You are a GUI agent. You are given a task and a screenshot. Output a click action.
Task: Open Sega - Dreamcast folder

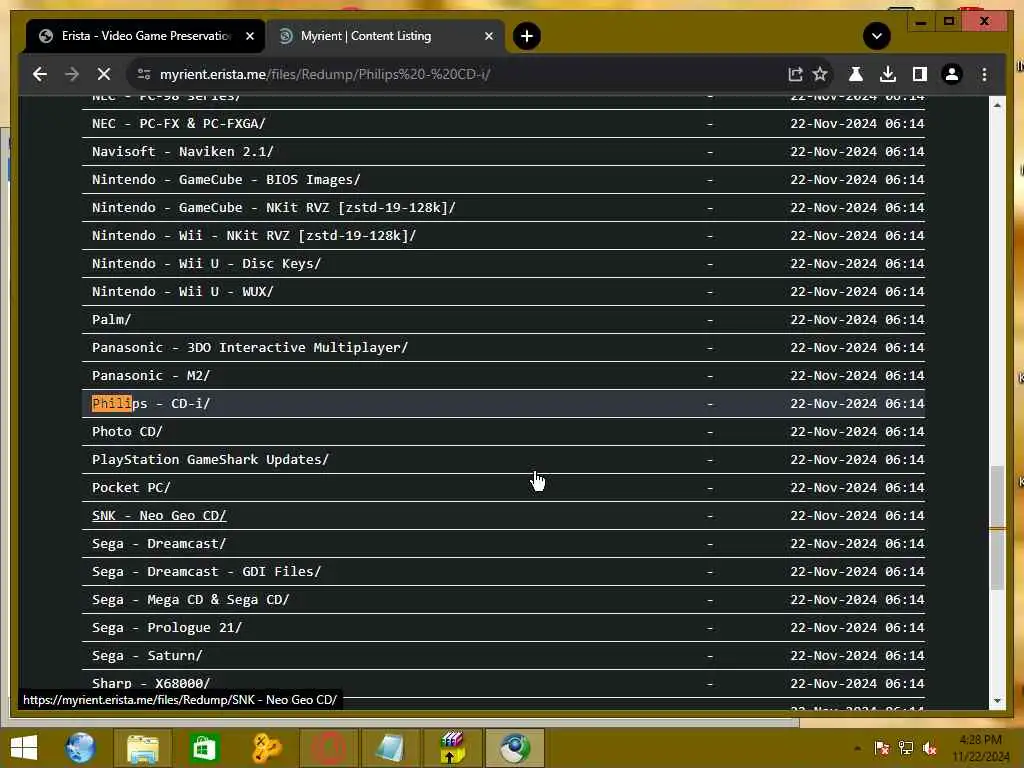[159, 544]
